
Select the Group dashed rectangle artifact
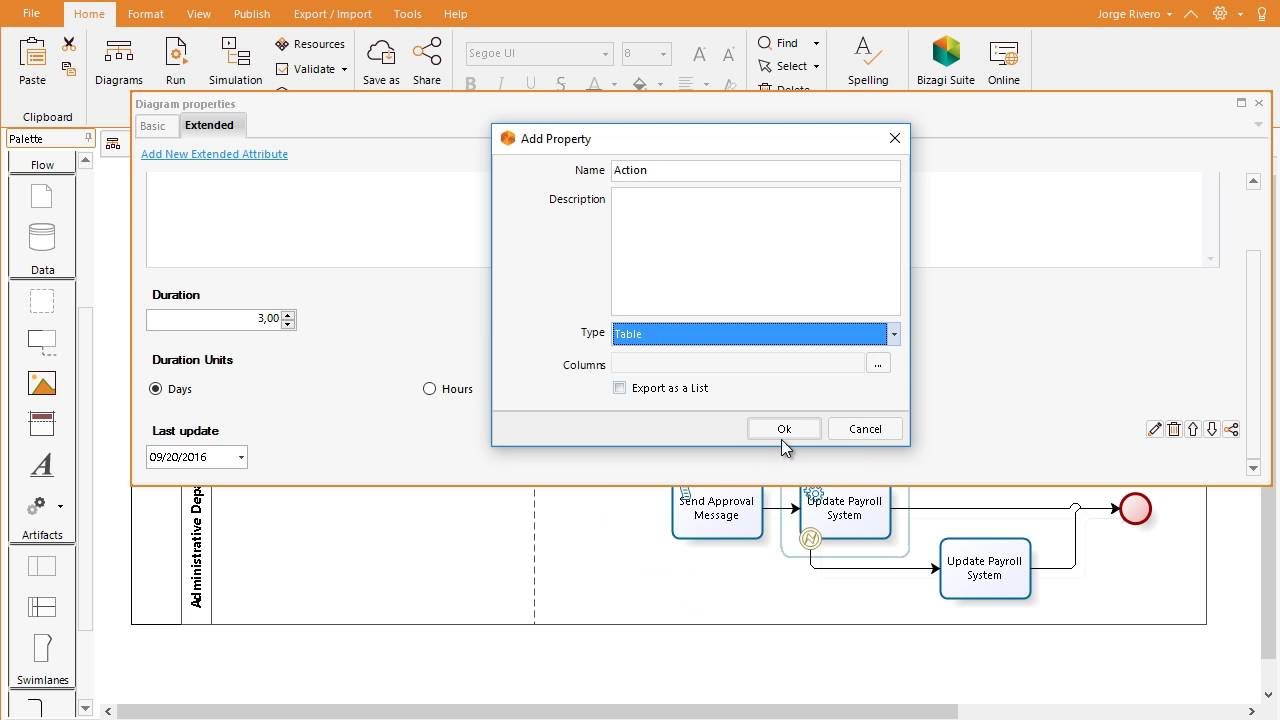click(x=42, y=301)
